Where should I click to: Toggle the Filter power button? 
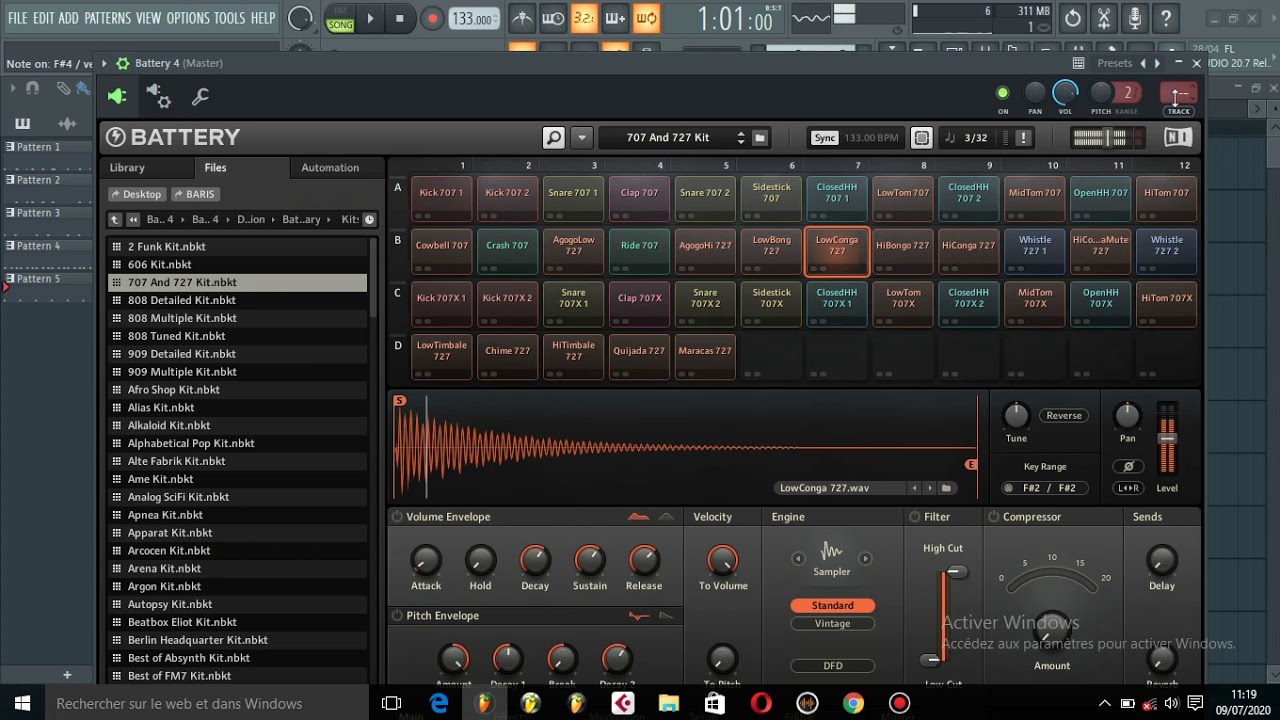pyautogui.click(x=914, y=517)
